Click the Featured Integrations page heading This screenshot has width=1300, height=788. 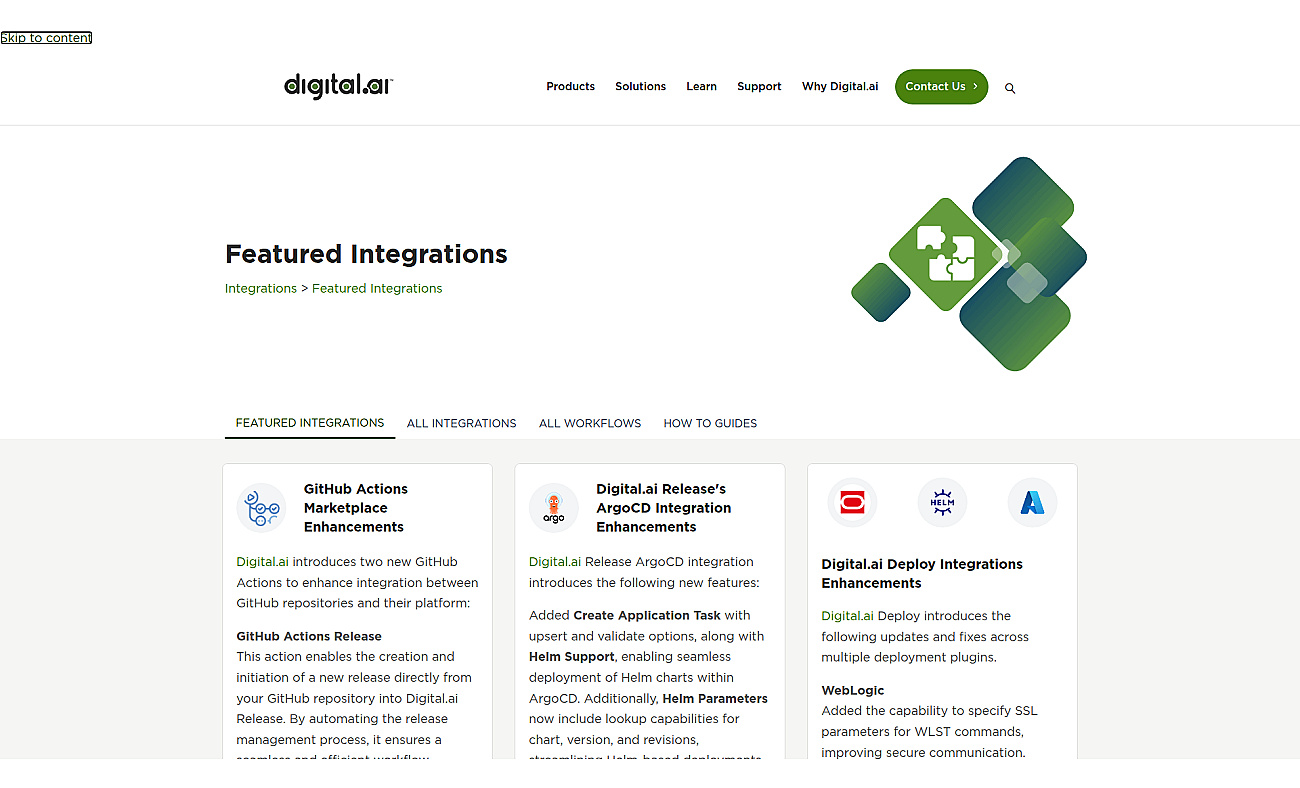[366, 254]
